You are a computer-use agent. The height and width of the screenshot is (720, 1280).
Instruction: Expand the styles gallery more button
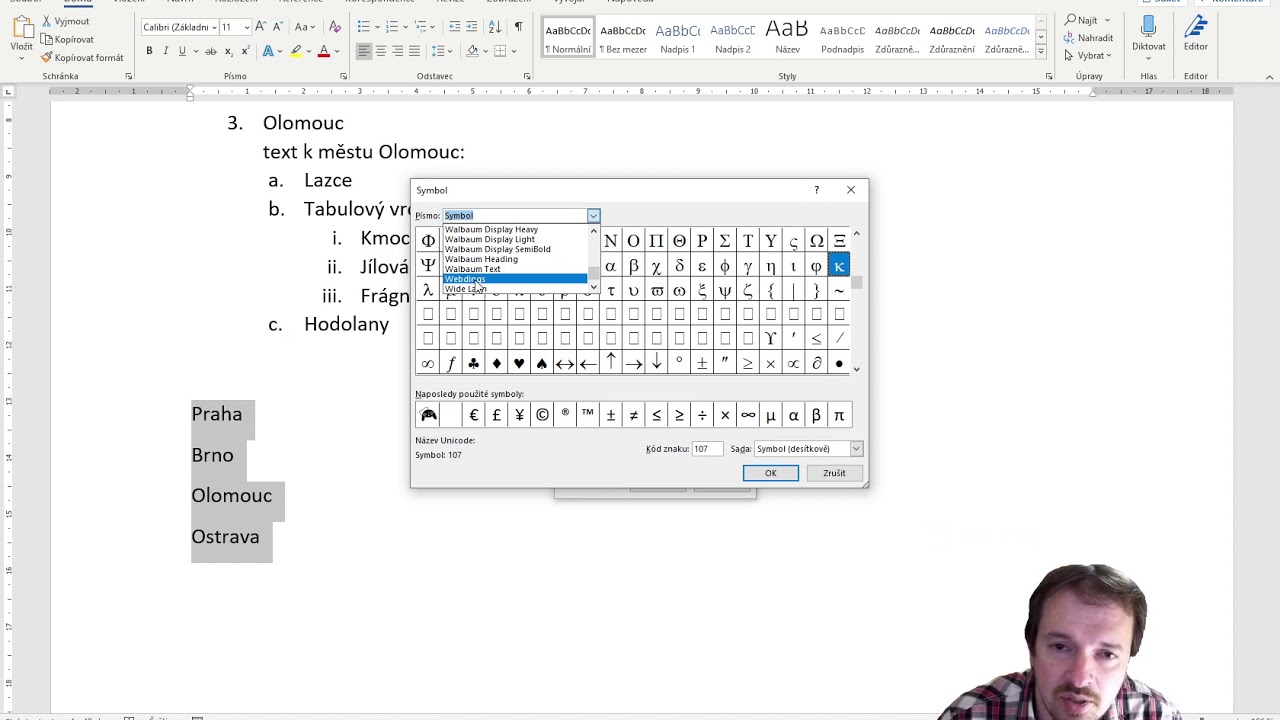[x=1041, y=51]
